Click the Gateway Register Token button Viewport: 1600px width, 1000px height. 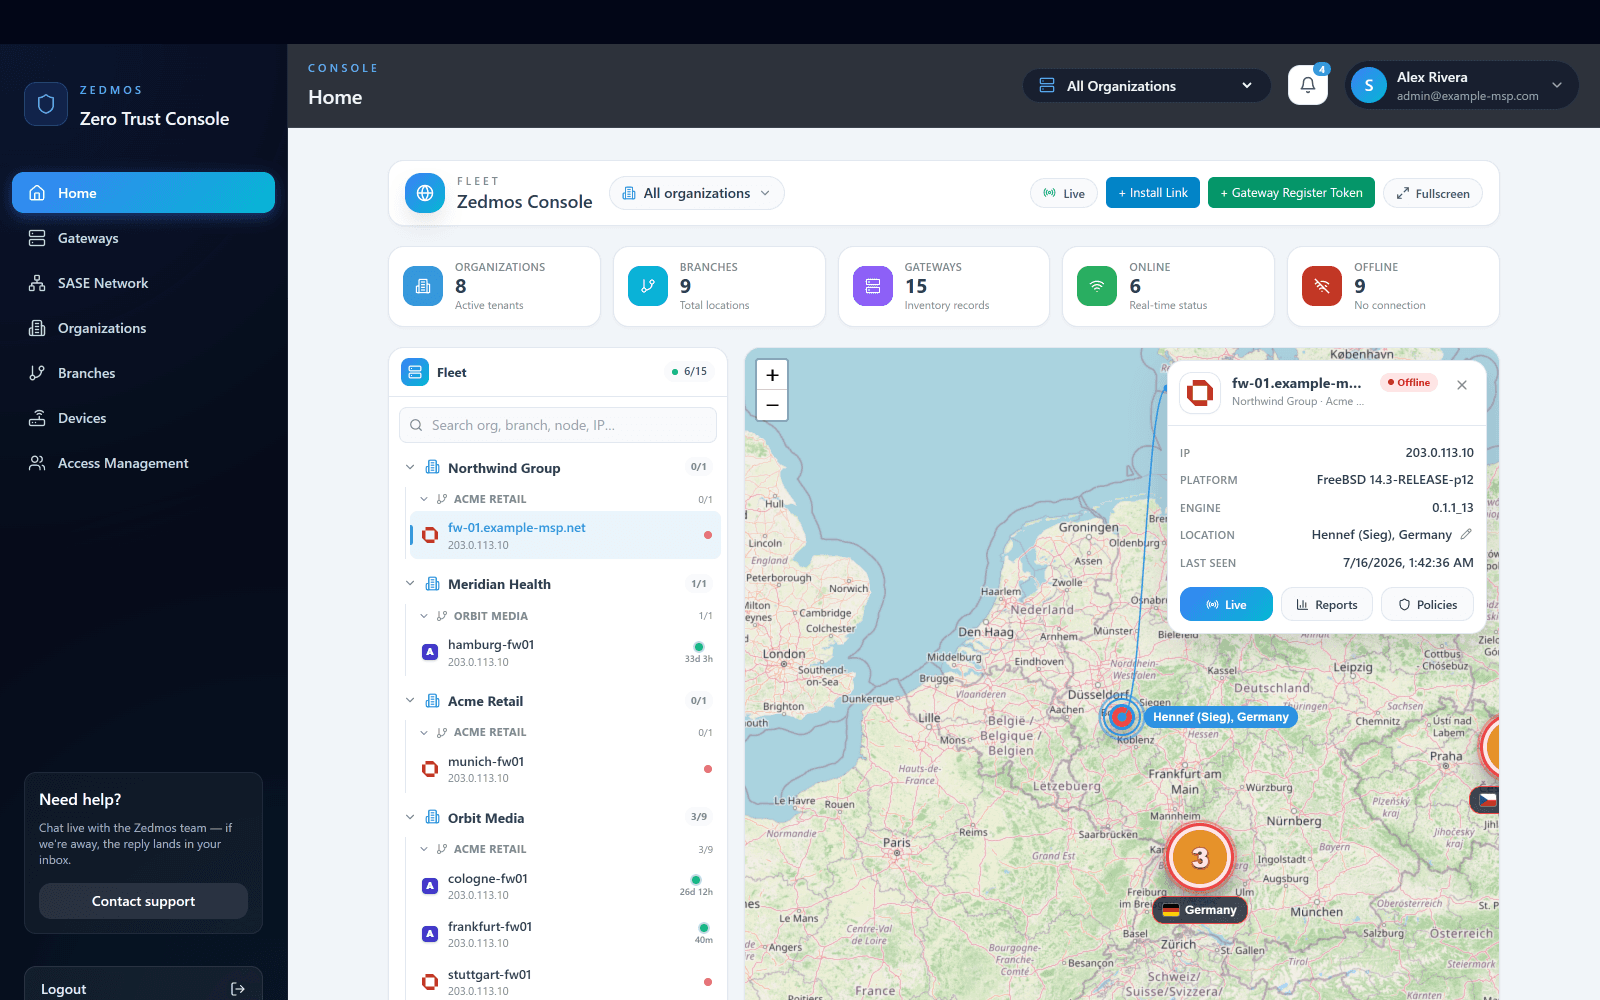pos(1291,193)
